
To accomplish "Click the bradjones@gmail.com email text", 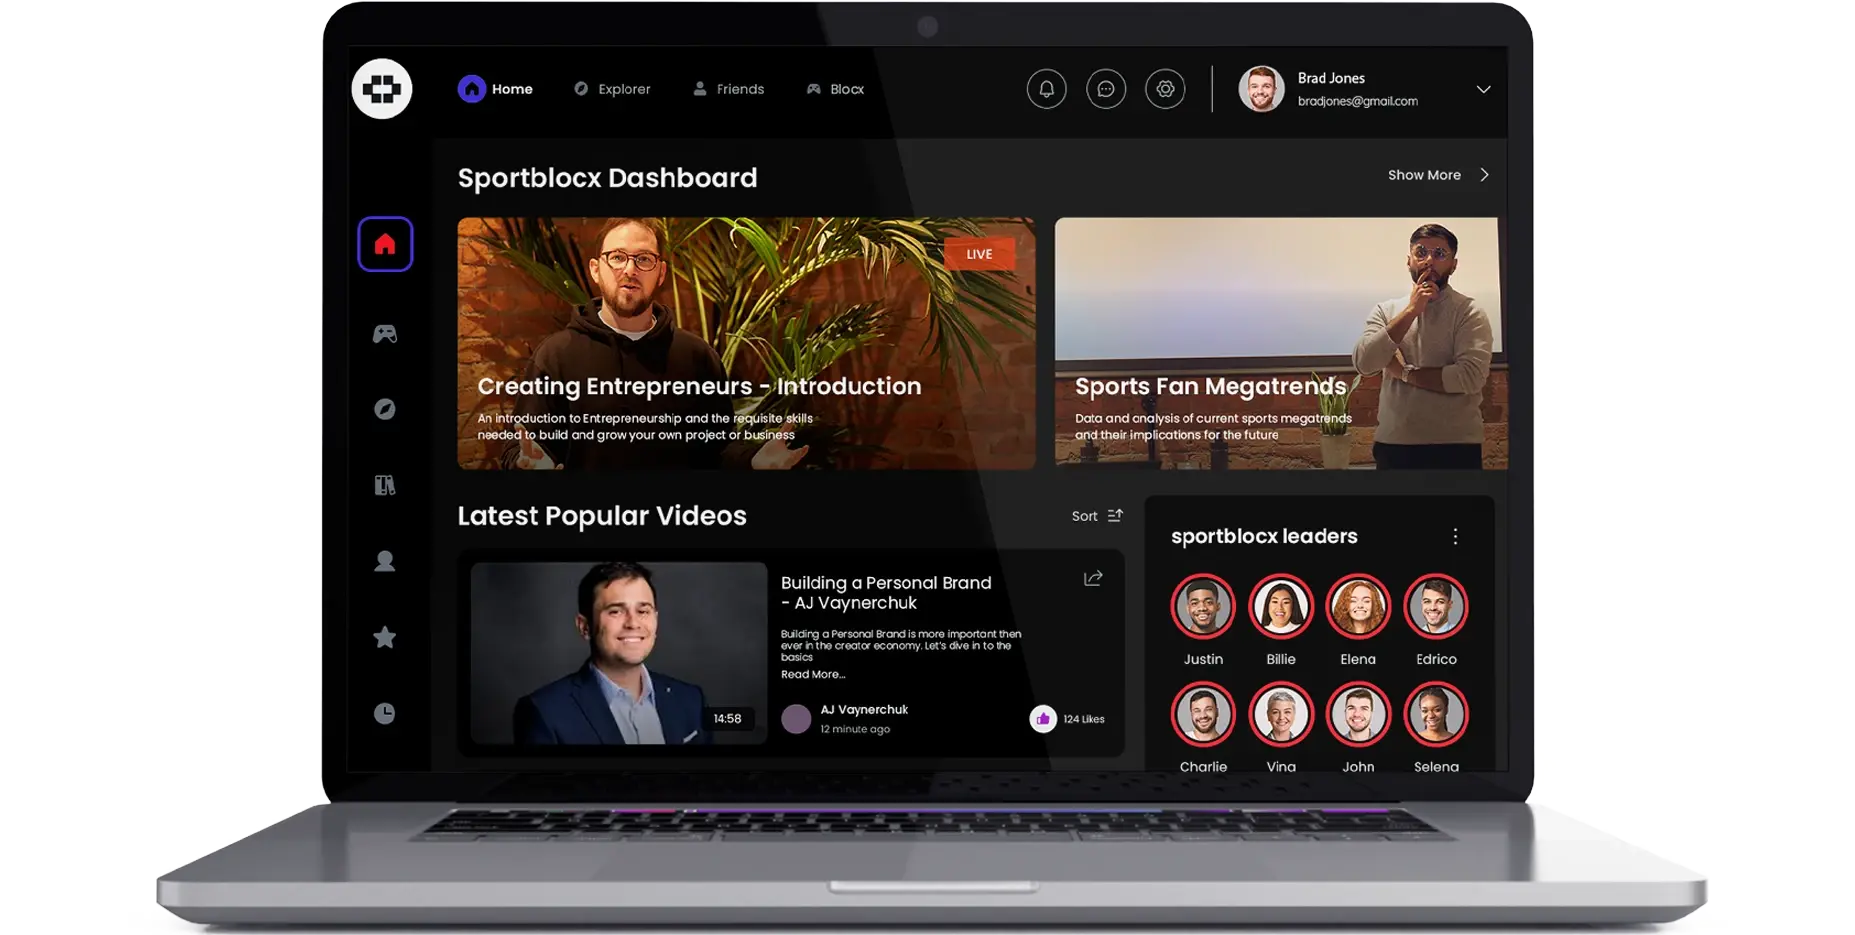I will (x=1357, y=101).
